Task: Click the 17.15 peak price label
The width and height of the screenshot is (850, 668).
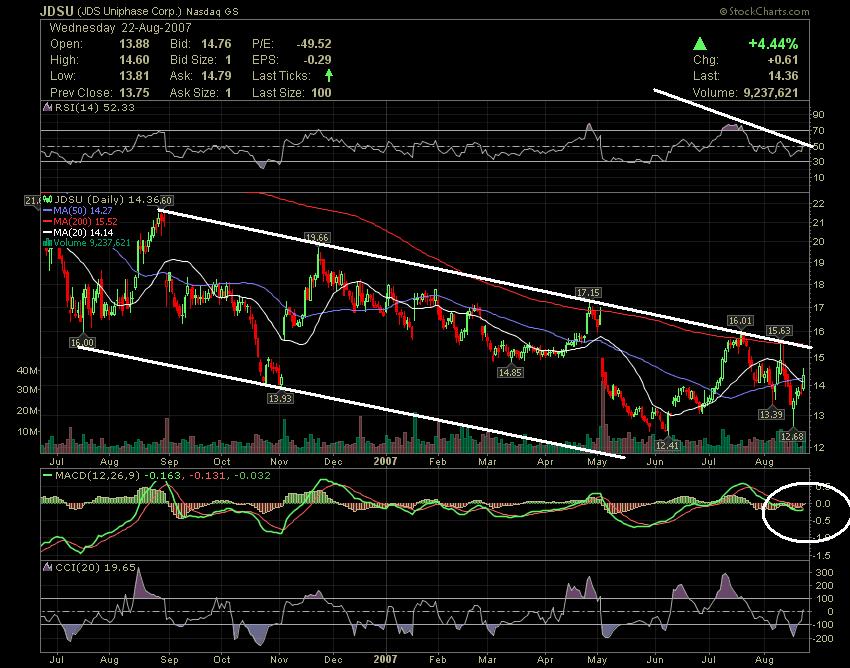Action: [x=588, y=293]
